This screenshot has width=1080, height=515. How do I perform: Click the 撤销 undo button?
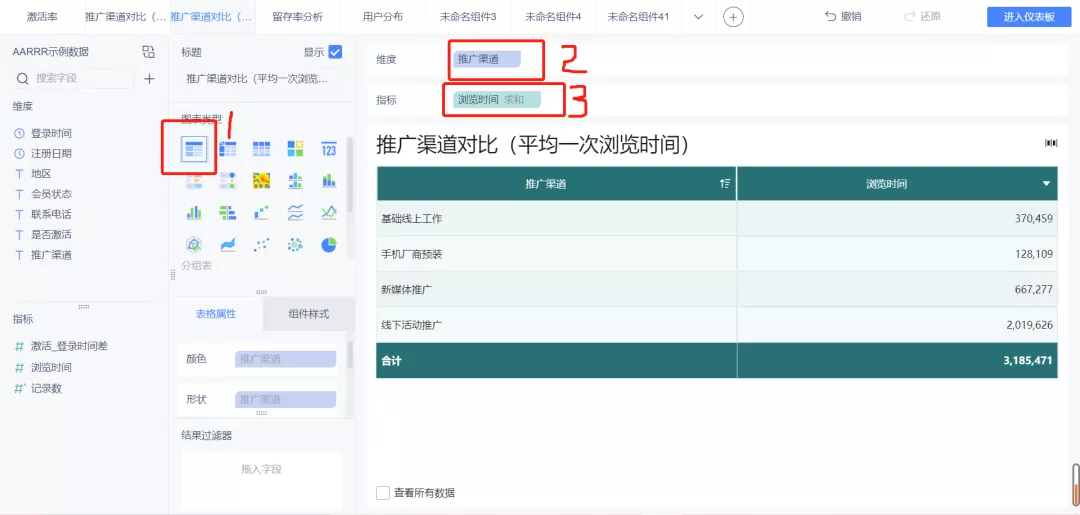pos(843,17)
